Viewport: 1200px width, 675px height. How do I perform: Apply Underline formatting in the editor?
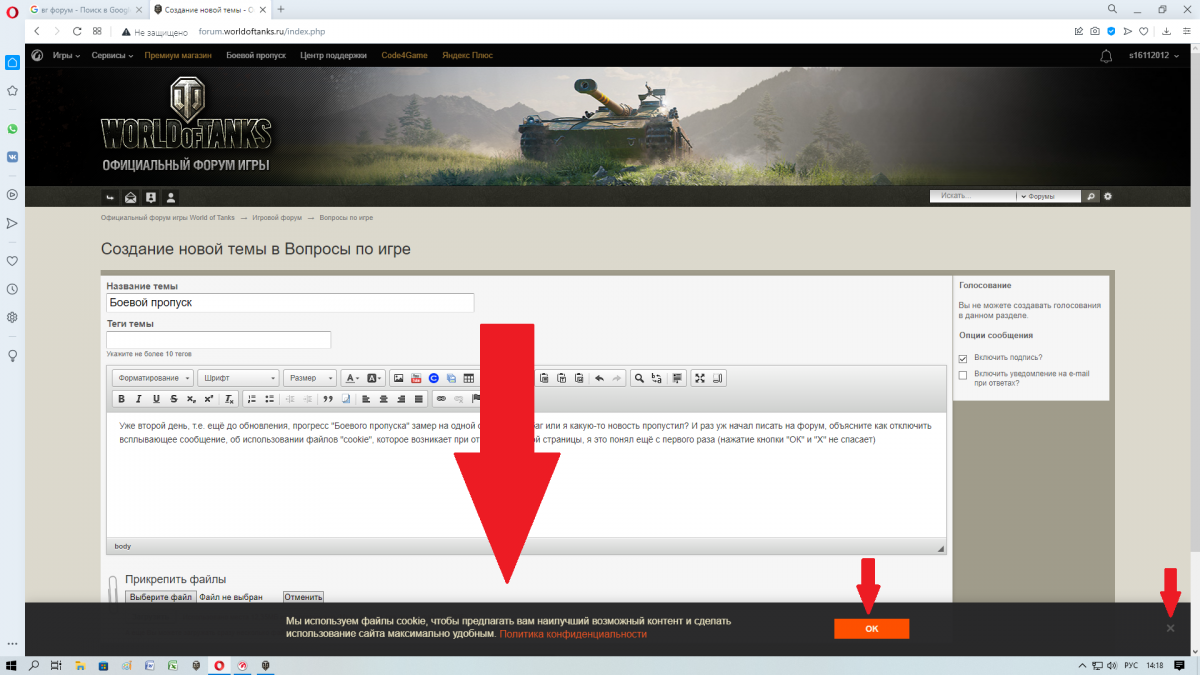156,399
